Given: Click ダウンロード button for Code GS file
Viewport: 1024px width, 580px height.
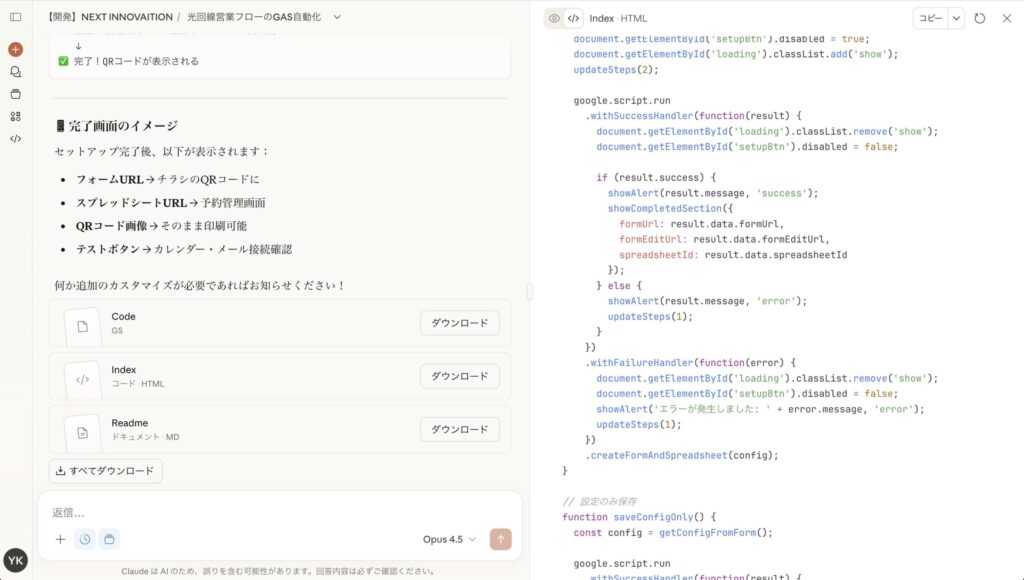Looking at the screenshot, I should point(459,323).
